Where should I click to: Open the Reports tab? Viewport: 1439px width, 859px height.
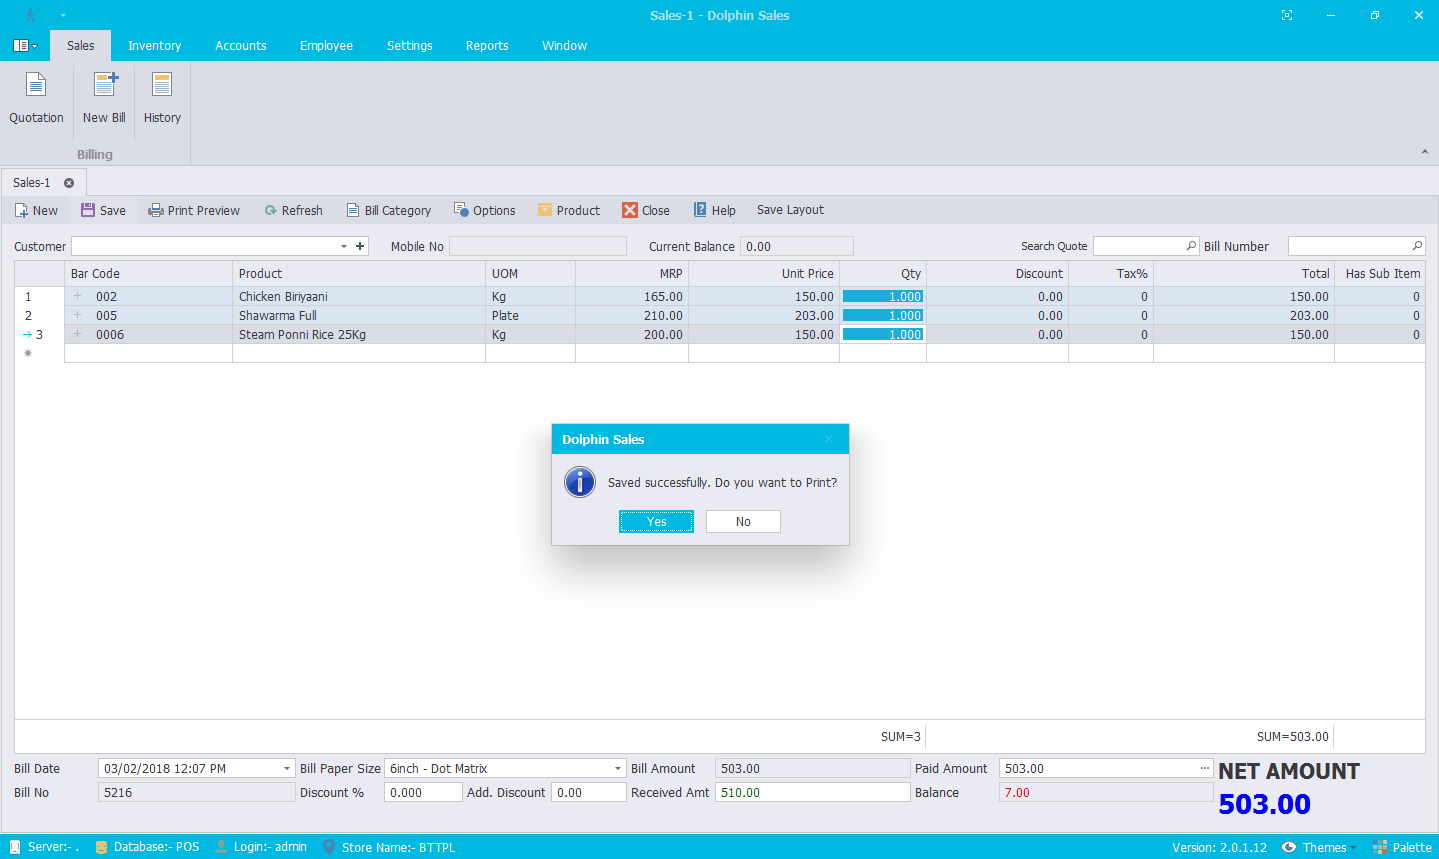(x=487, y=46)
